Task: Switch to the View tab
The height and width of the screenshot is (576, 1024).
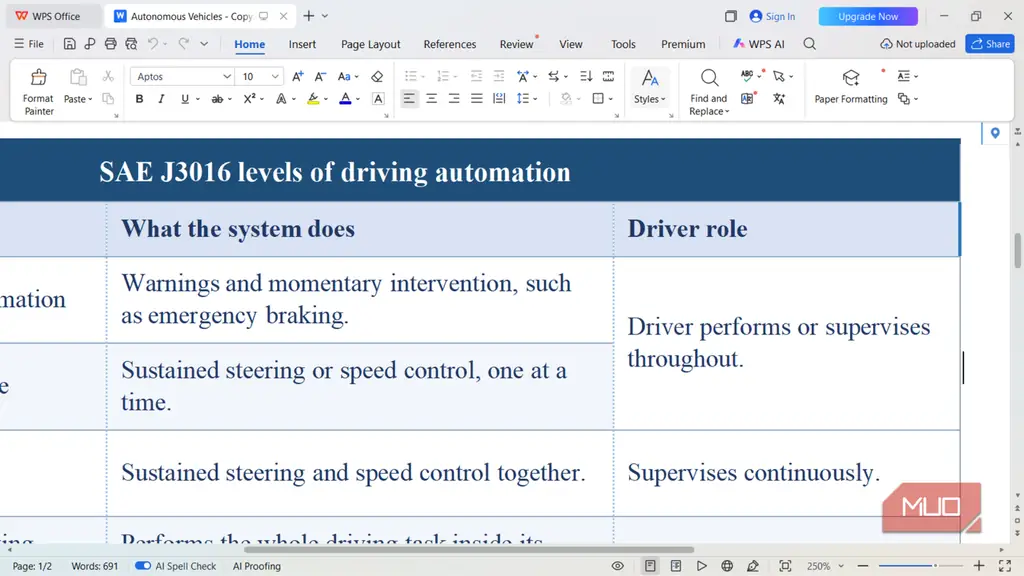Action: (x=571, y=44)
